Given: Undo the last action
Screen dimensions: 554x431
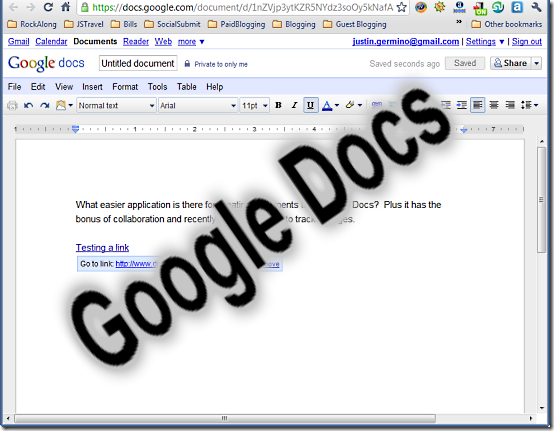Looking at the screenshot, I should click(28, 105).
